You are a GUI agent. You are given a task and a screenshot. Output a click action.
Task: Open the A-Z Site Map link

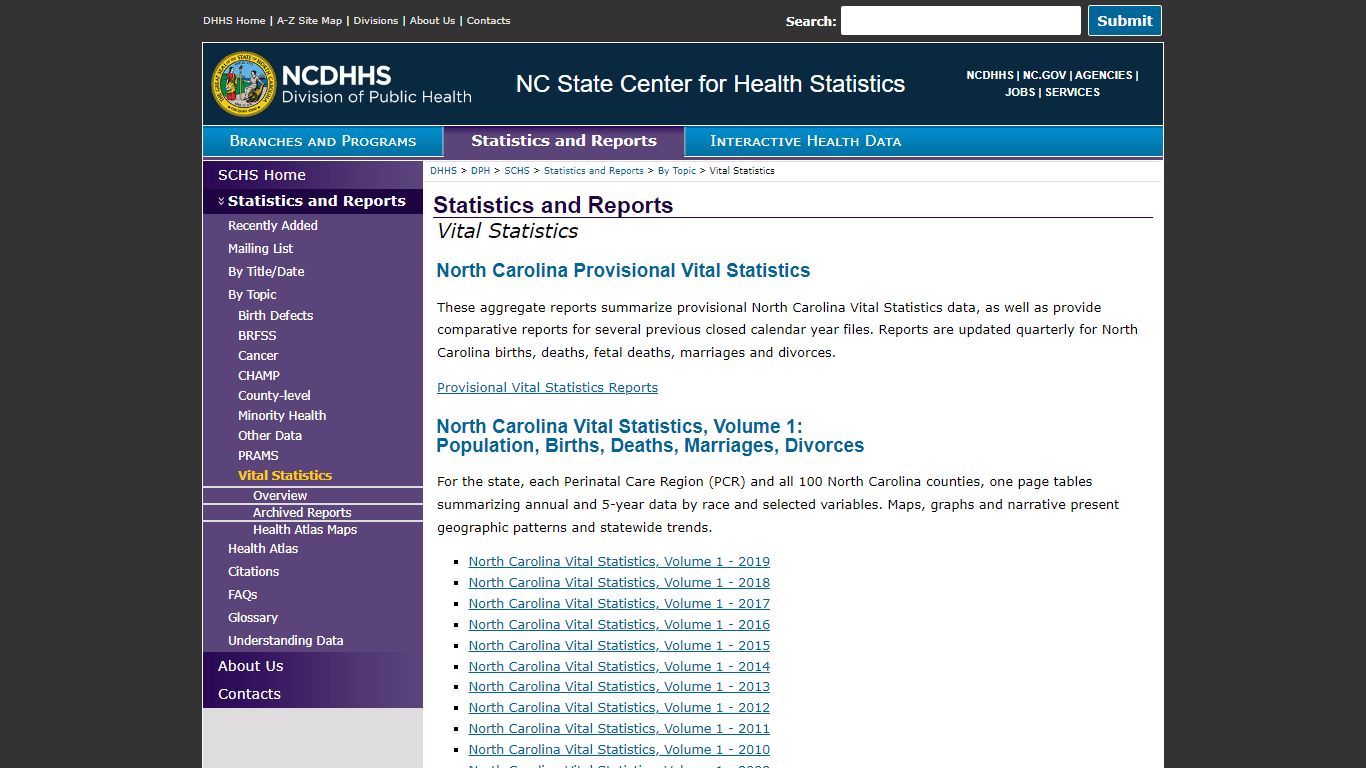309,20
